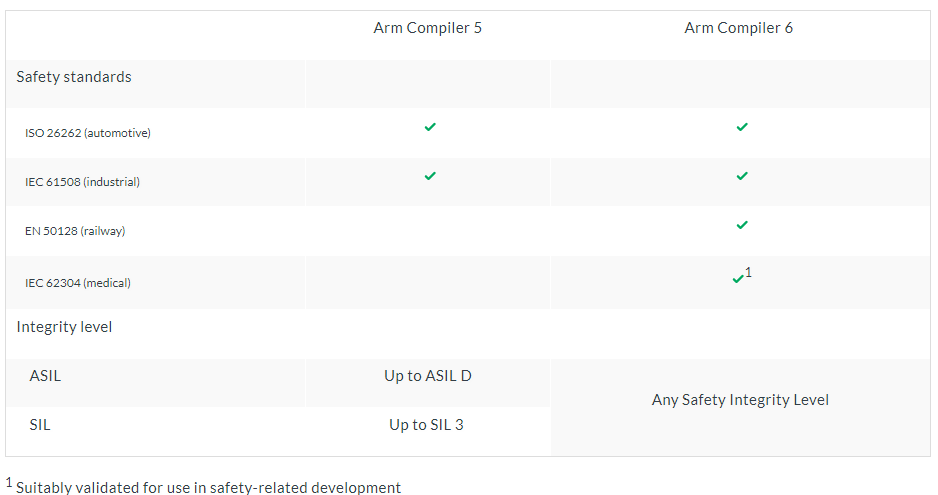Viewport: 938px width, 495px height.
Task: Click the Any Safety Integrity Level cell
Action: point(740,400)
